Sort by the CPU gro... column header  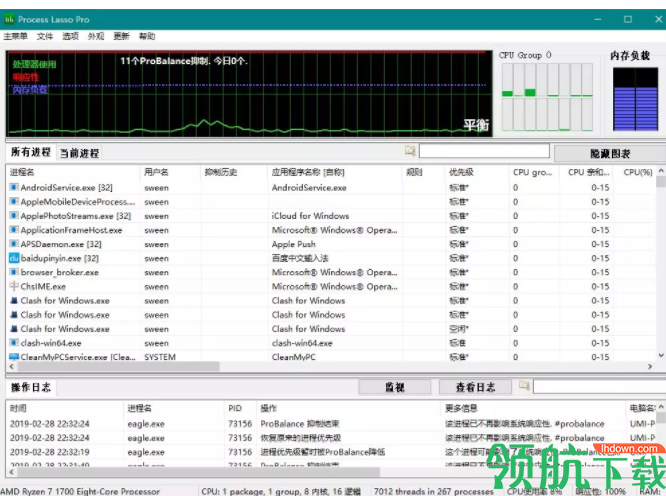pyautogui.click(x=534, y=172)
